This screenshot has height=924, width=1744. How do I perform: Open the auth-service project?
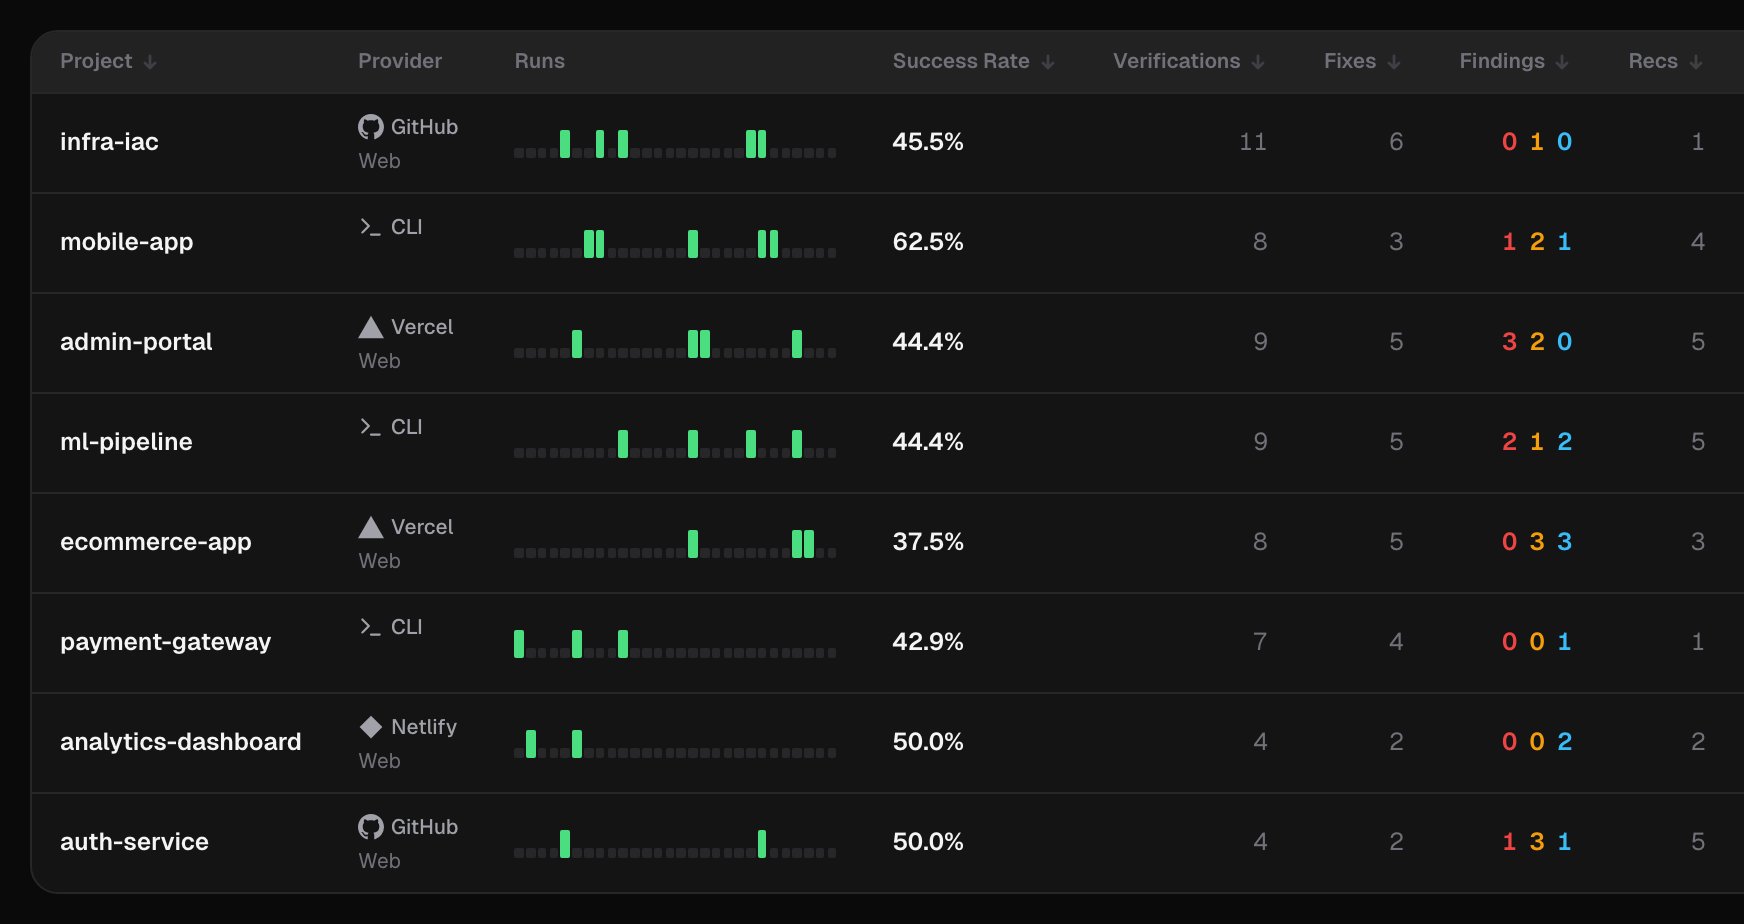click(134, 842)
